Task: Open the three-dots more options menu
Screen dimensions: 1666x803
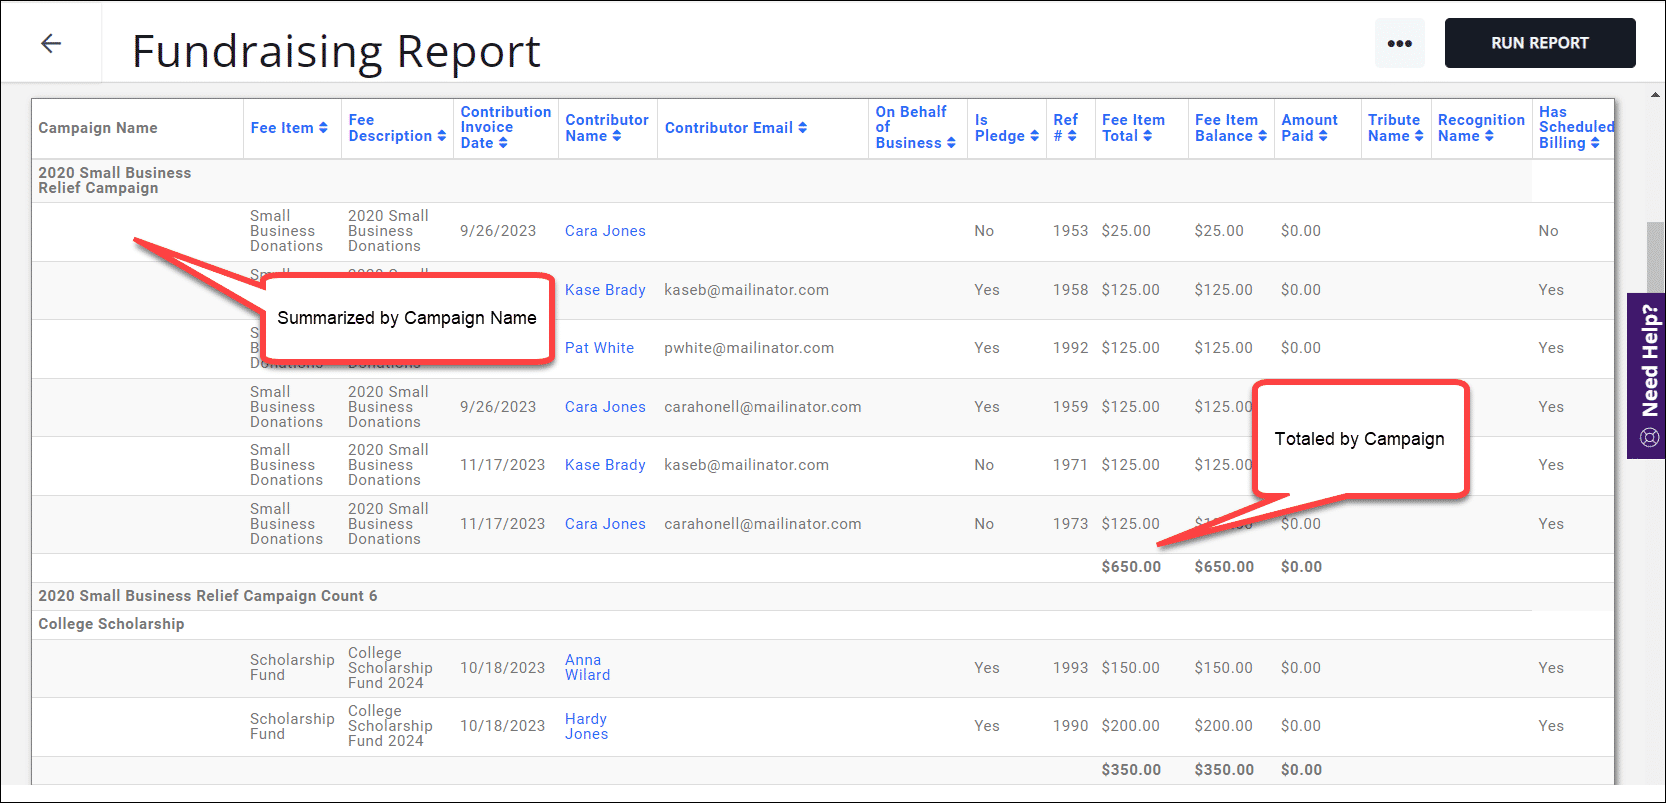Action: point(1399,43)
